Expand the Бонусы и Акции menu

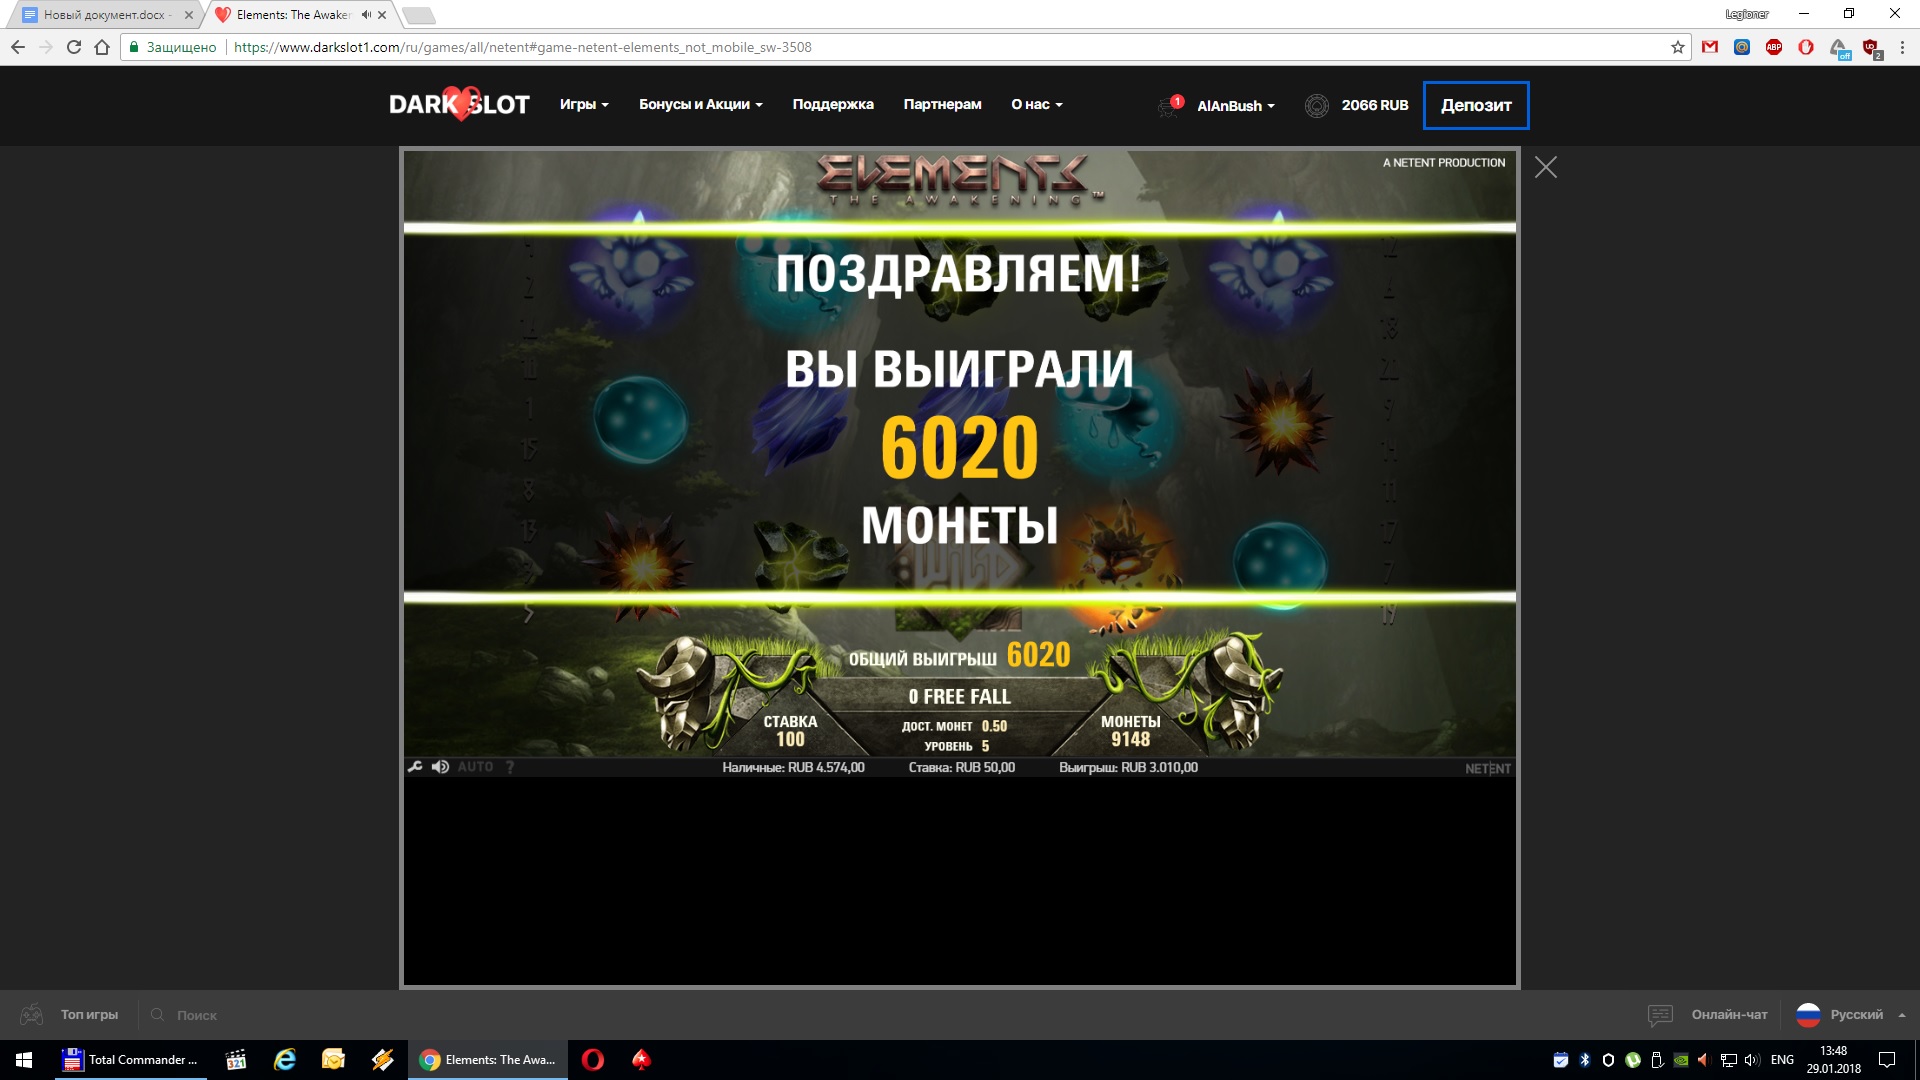coord(701,104)
